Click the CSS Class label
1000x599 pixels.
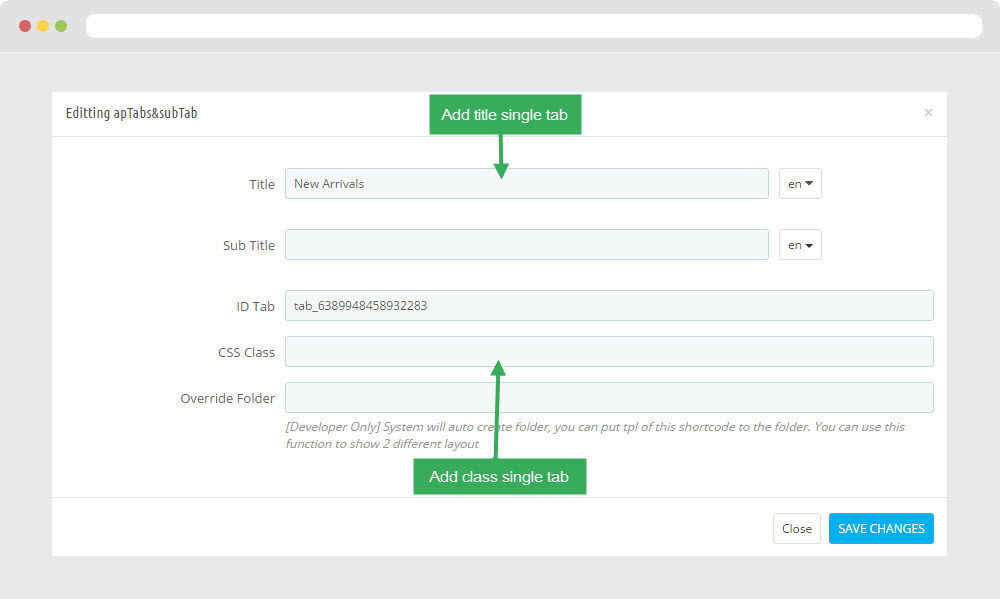246,353
